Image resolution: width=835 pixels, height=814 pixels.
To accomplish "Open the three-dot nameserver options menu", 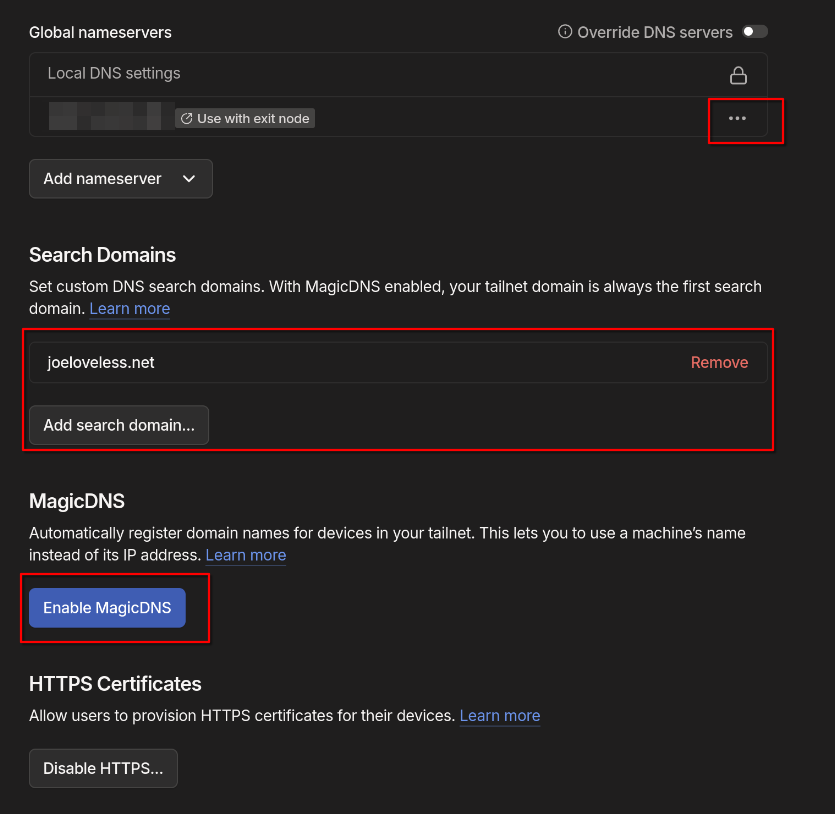I will 738,118.
